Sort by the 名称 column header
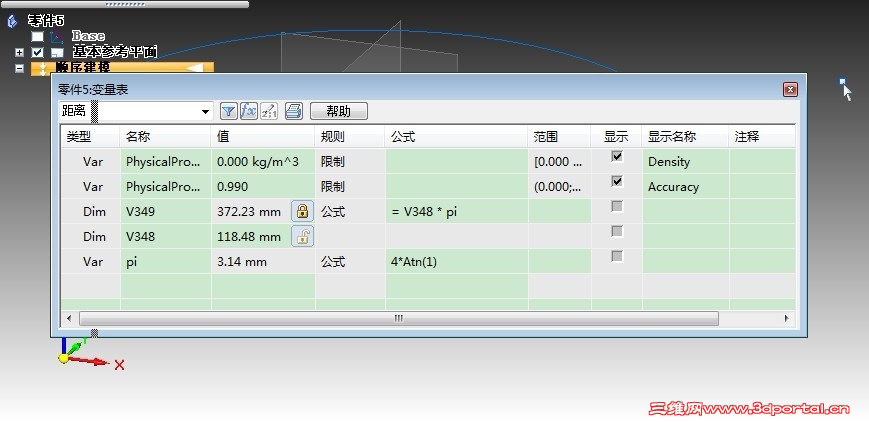 [x=165, y=136]
